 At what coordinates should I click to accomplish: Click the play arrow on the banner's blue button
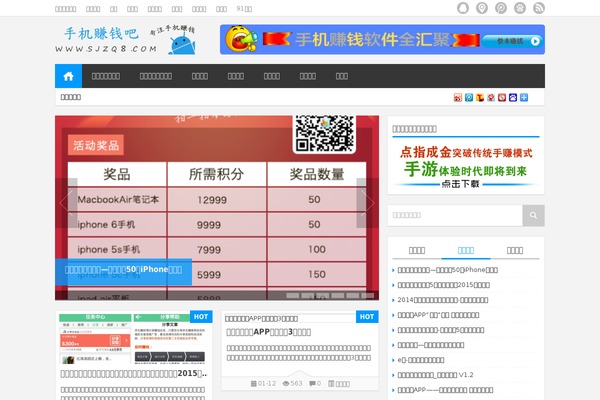point(535,41)
